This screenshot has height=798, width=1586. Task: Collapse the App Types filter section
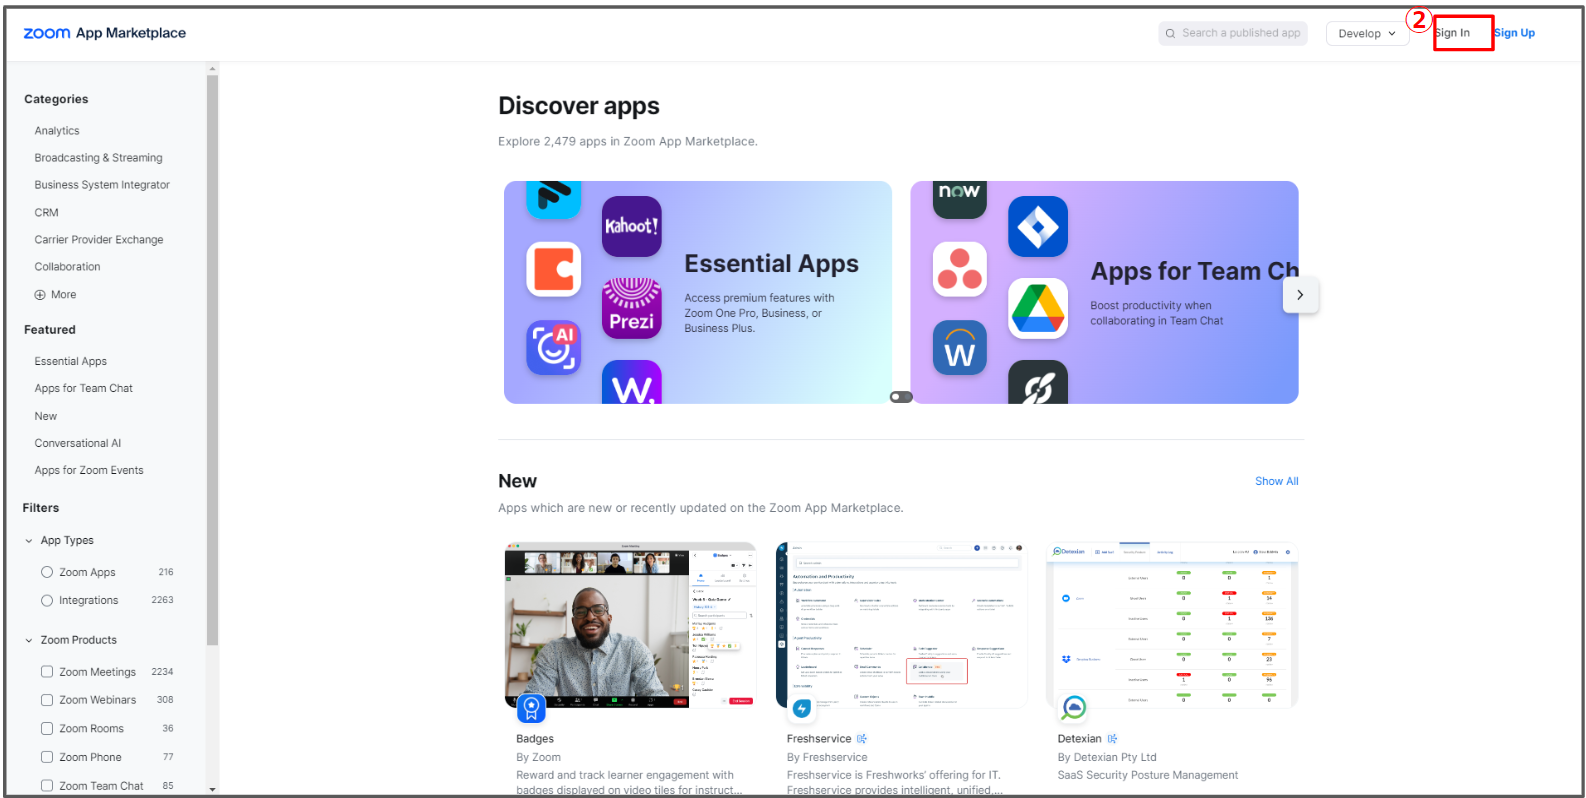point(29,541)
